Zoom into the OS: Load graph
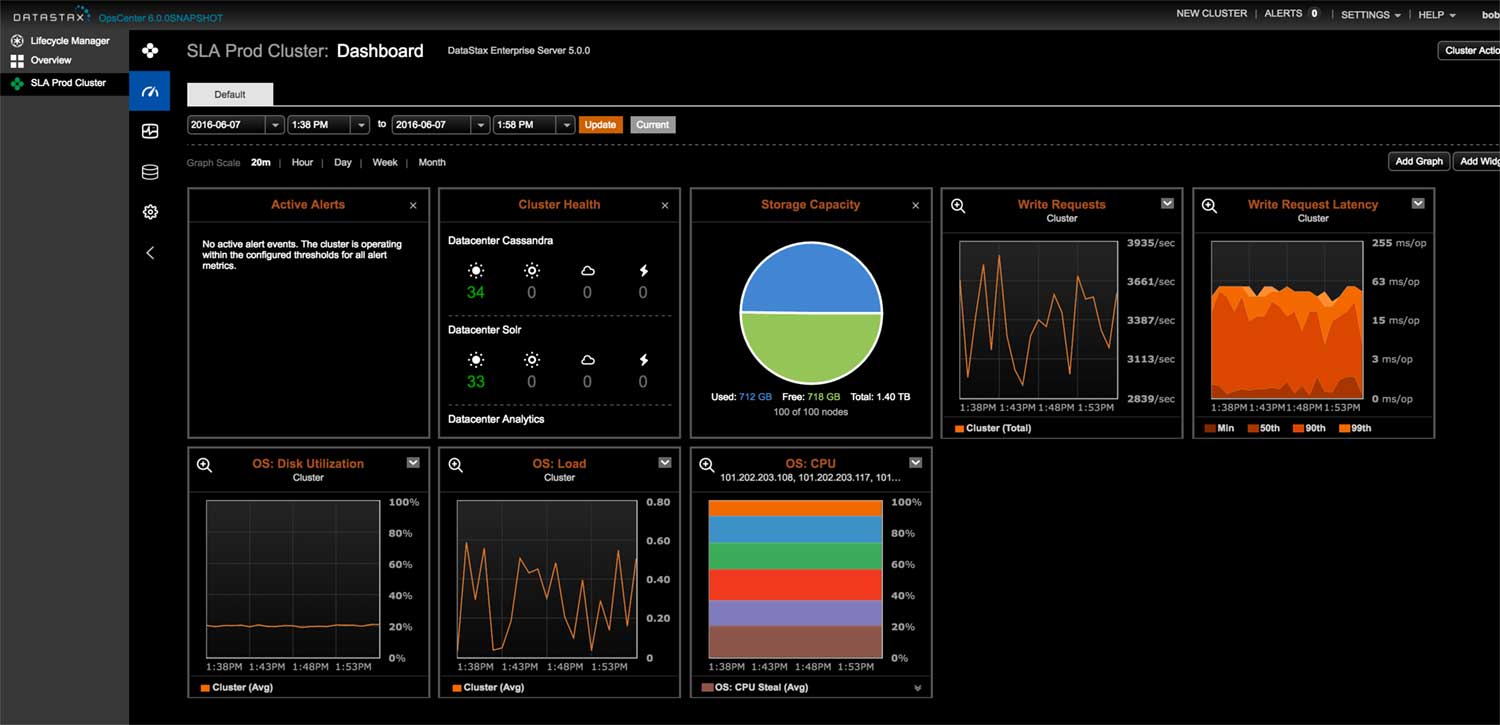The width and height of the screenshot is (1500, 725). pos(455,465)
